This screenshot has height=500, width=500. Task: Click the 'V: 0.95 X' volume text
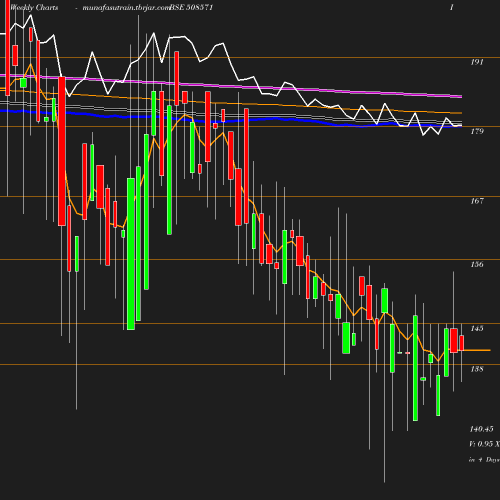point(484,444)
